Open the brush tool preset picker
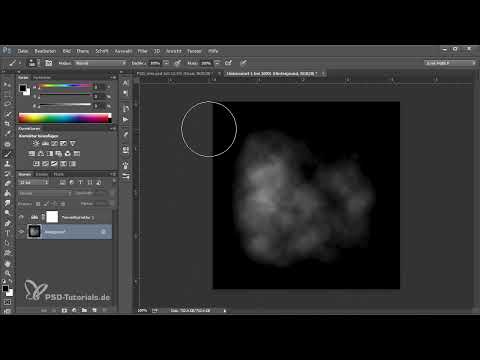 point(14,63)
